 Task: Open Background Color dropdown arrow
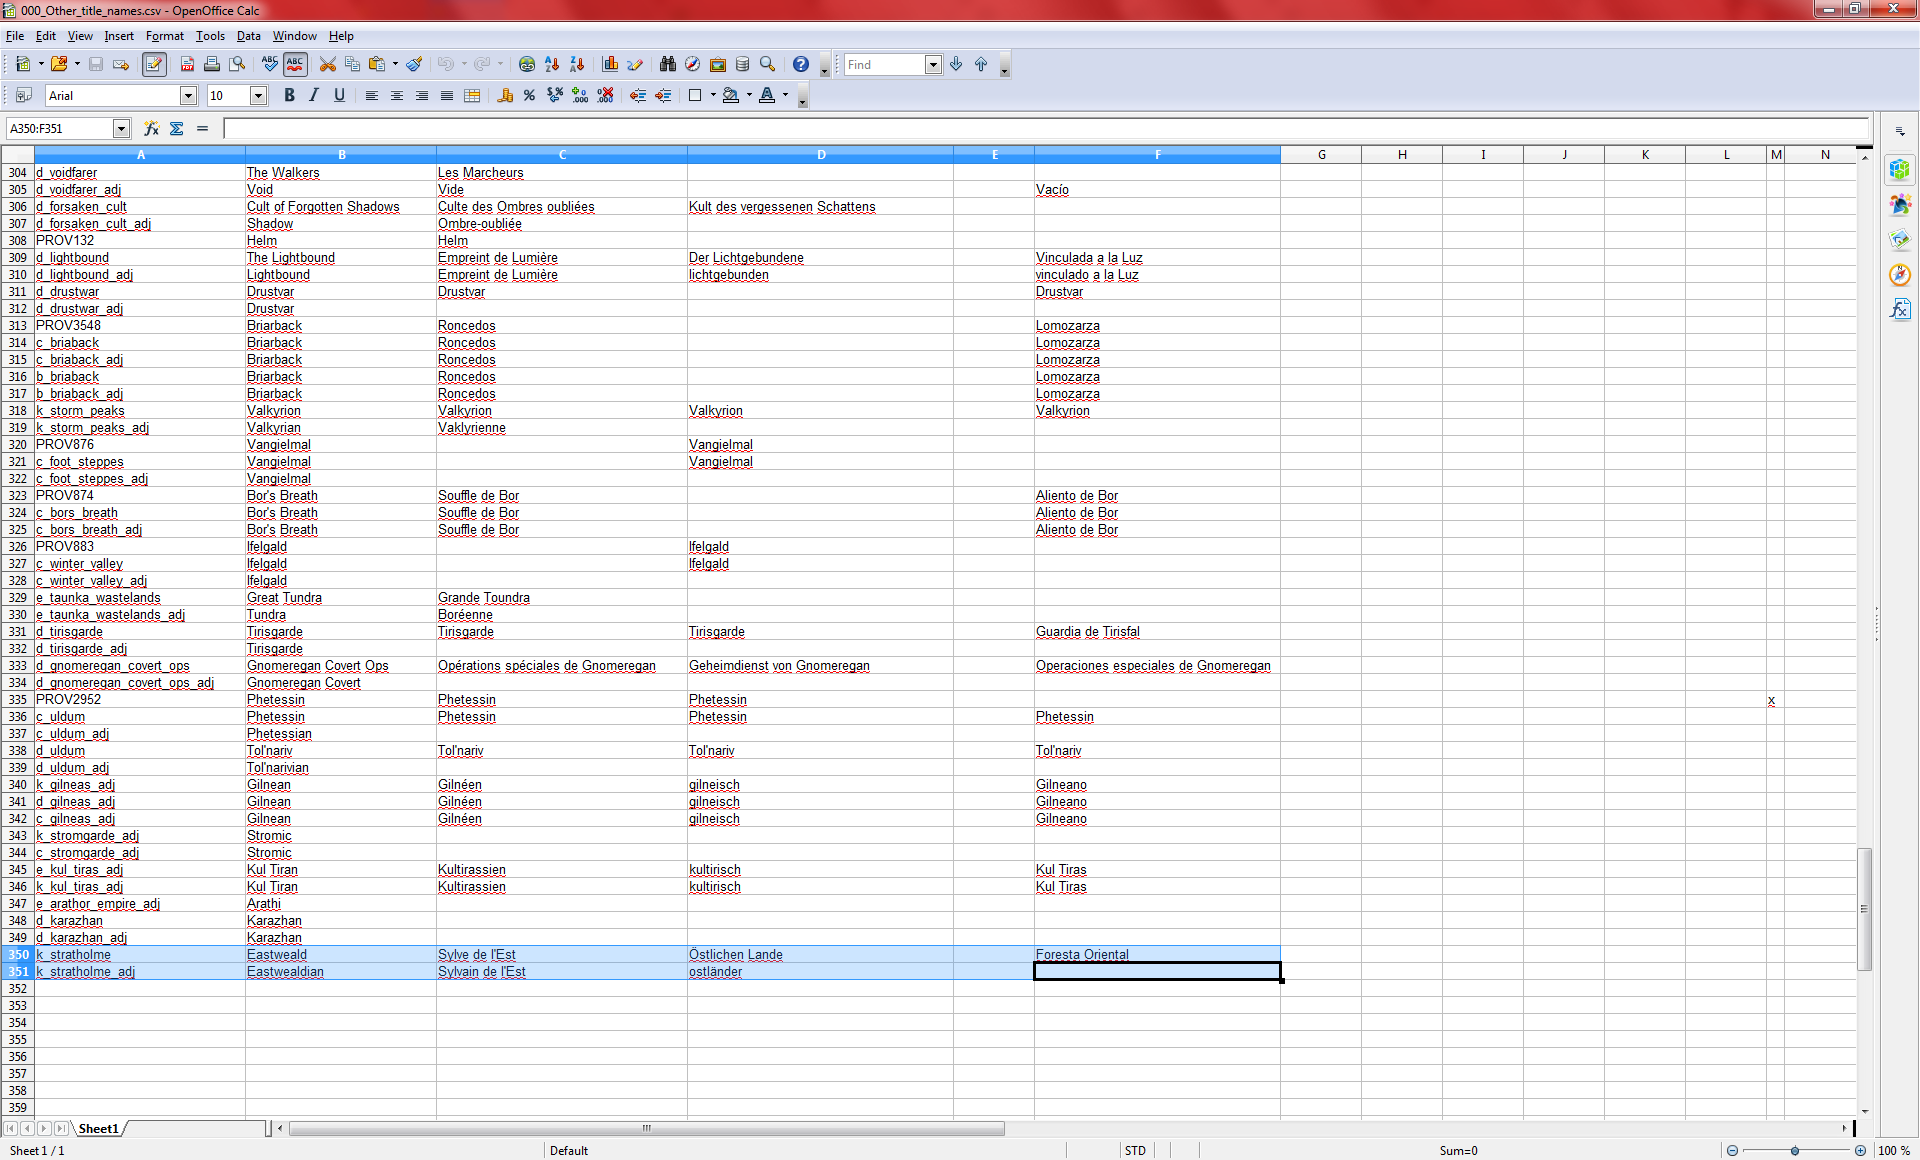749,95
